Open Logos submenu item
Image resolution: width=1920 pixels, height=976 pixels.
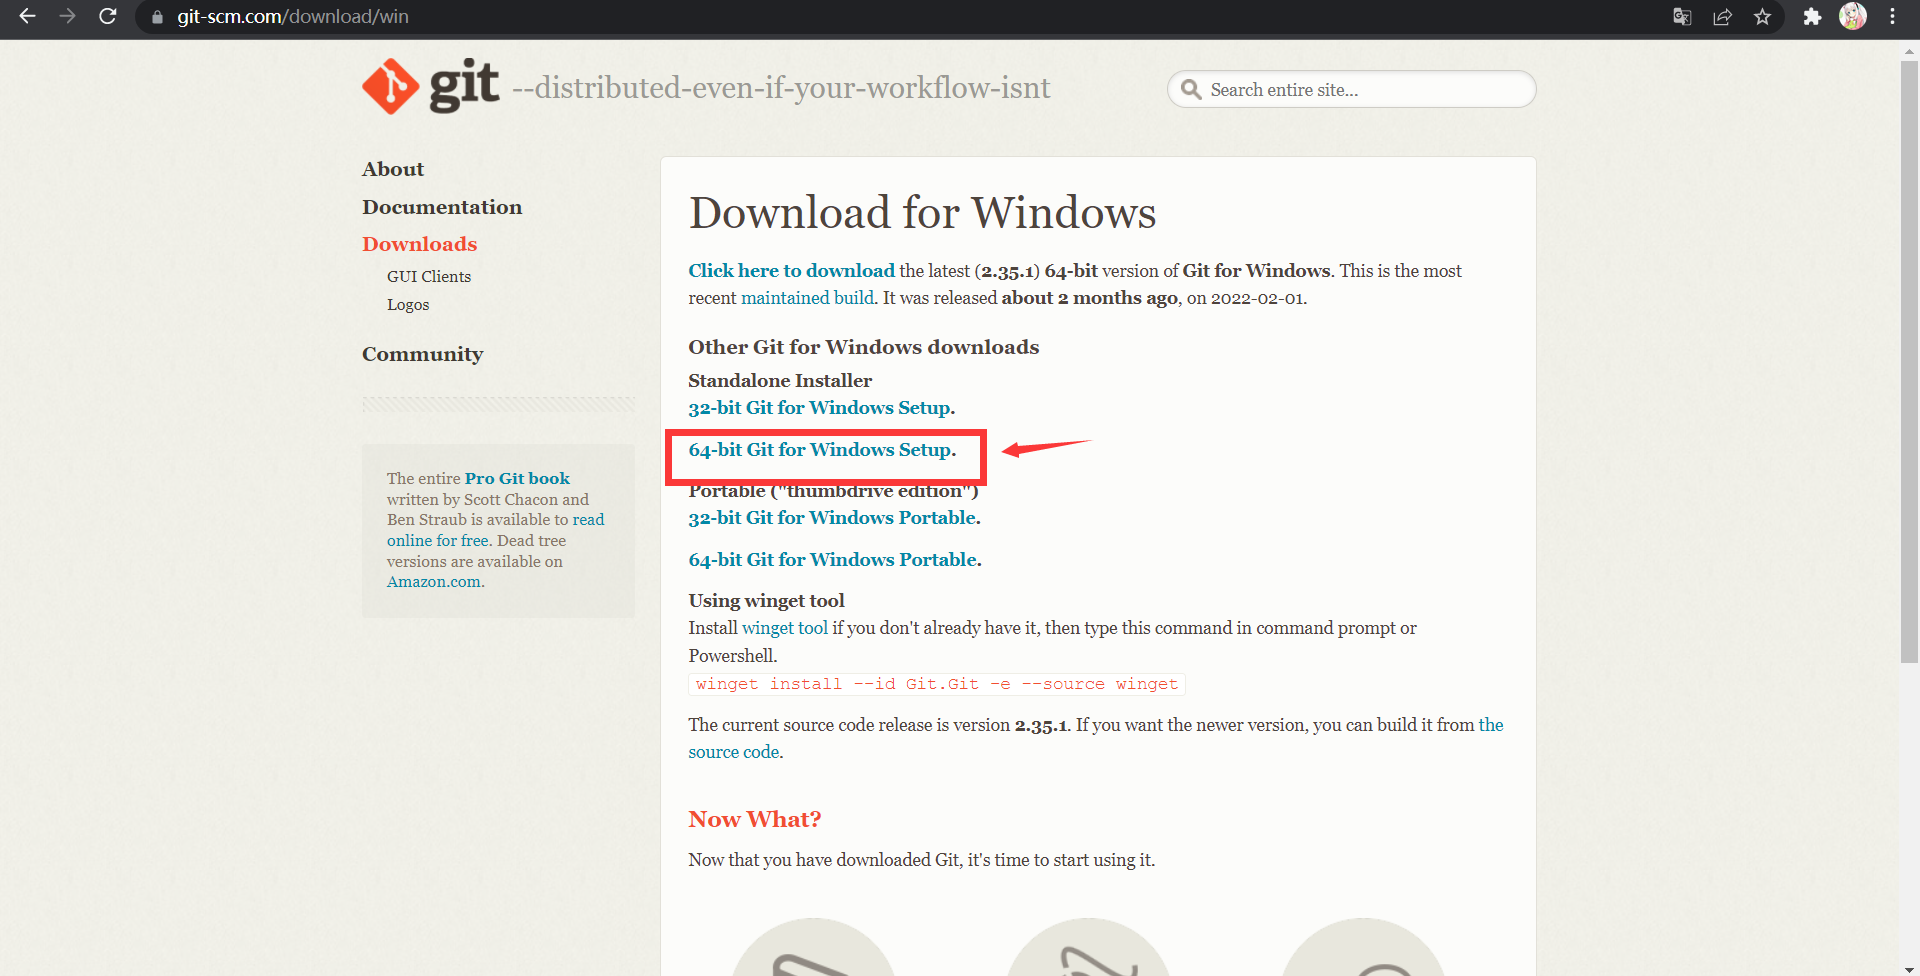click(408, 304)
